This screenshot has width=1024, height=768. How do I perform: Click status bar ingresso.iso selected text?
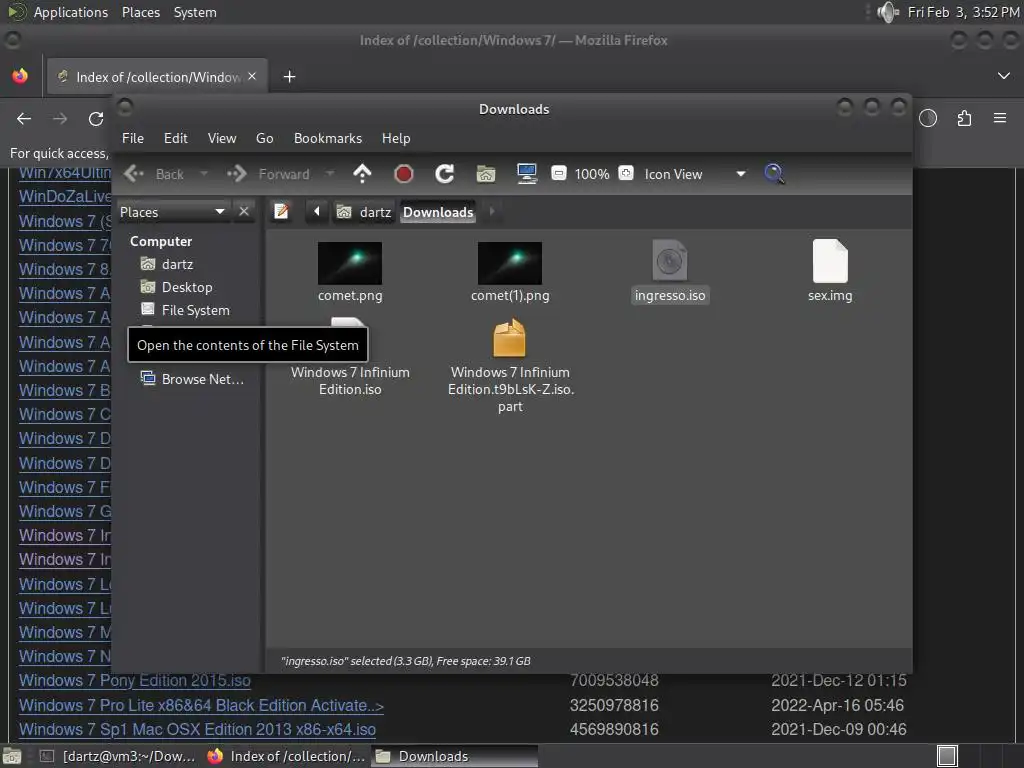[x=406, y=661]
